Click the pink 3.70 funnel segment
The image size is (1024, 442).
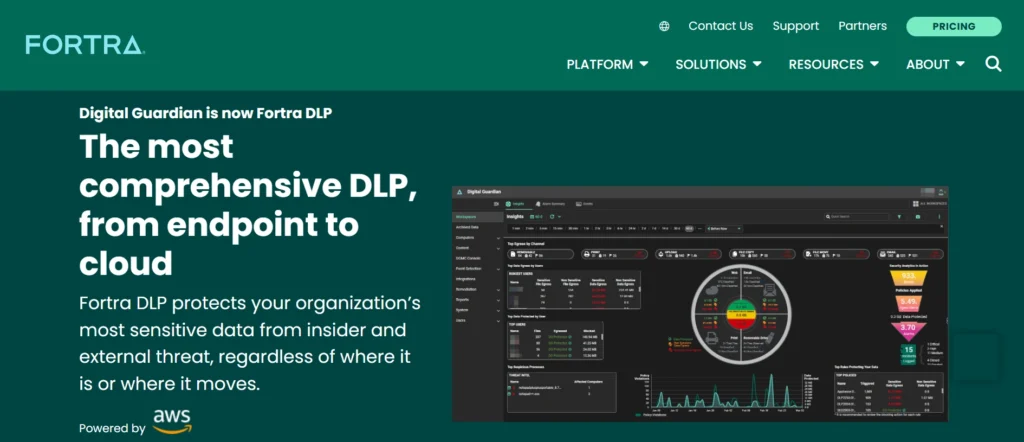908,330
